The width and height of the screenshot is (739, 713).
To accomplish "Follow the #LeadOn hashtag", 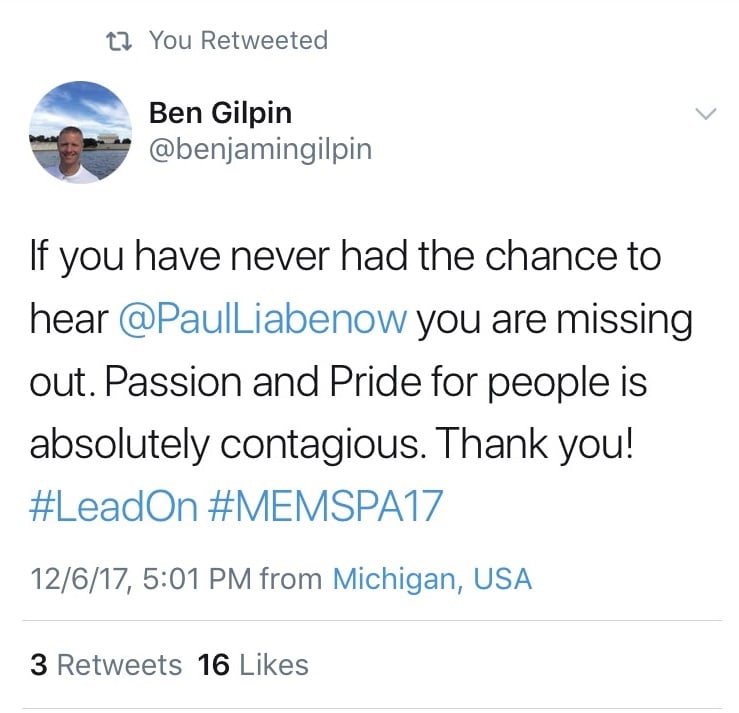I will (114, 506).
